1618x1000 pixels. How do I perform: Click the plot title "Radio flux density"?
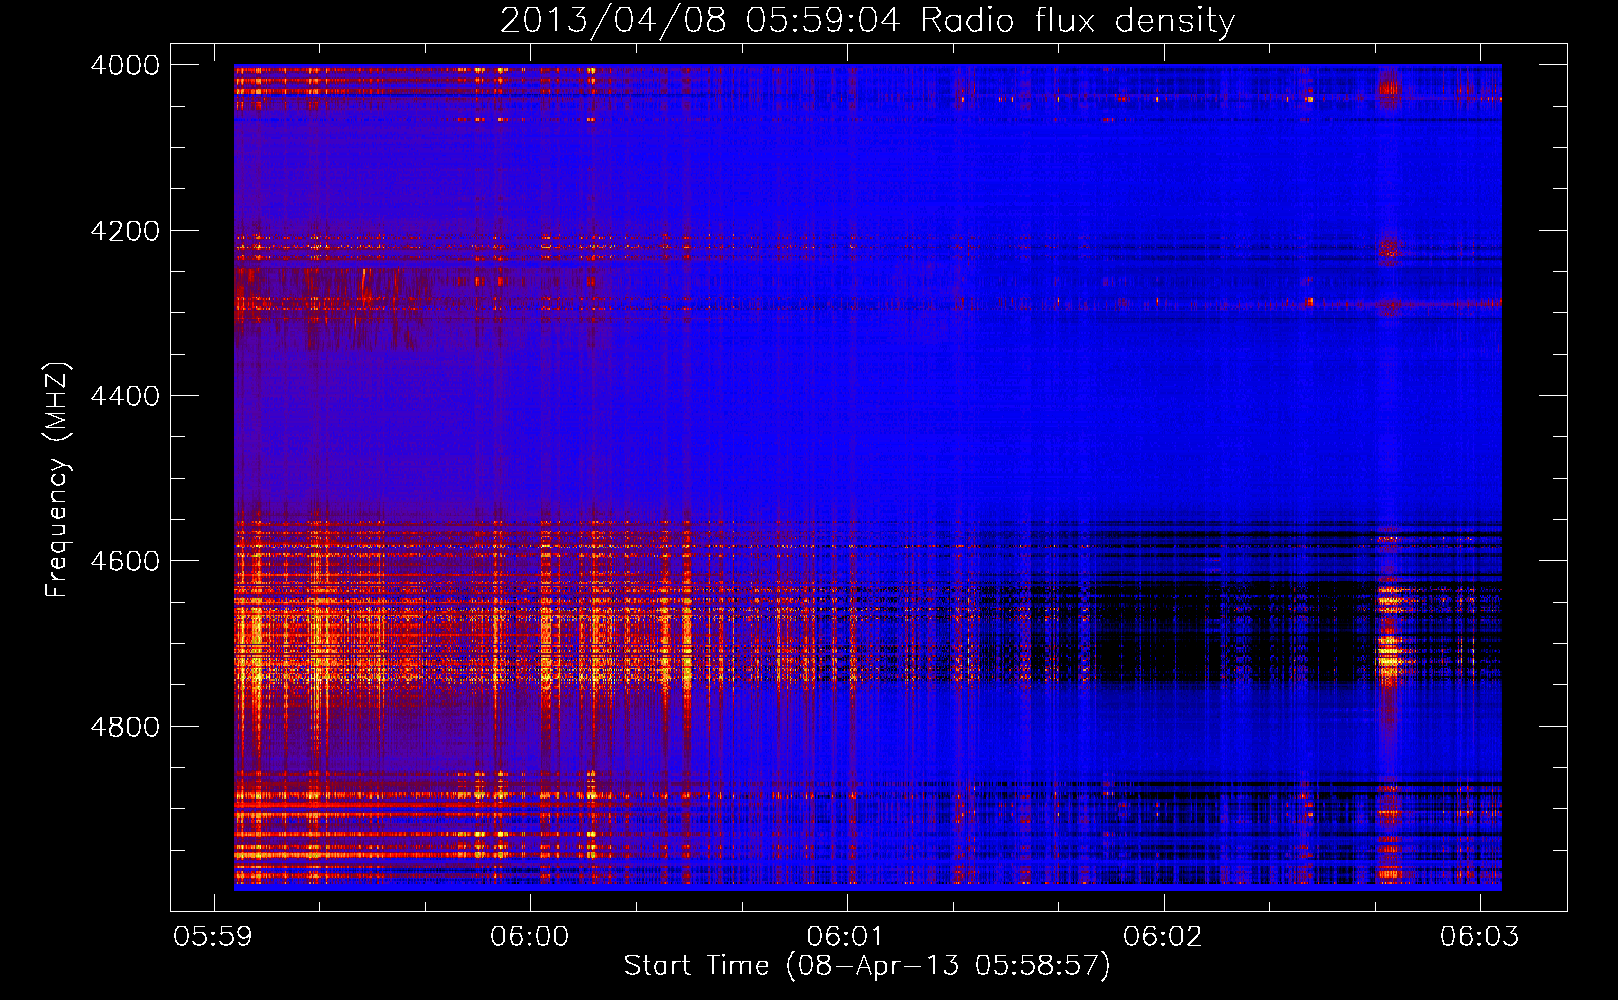1077,21
